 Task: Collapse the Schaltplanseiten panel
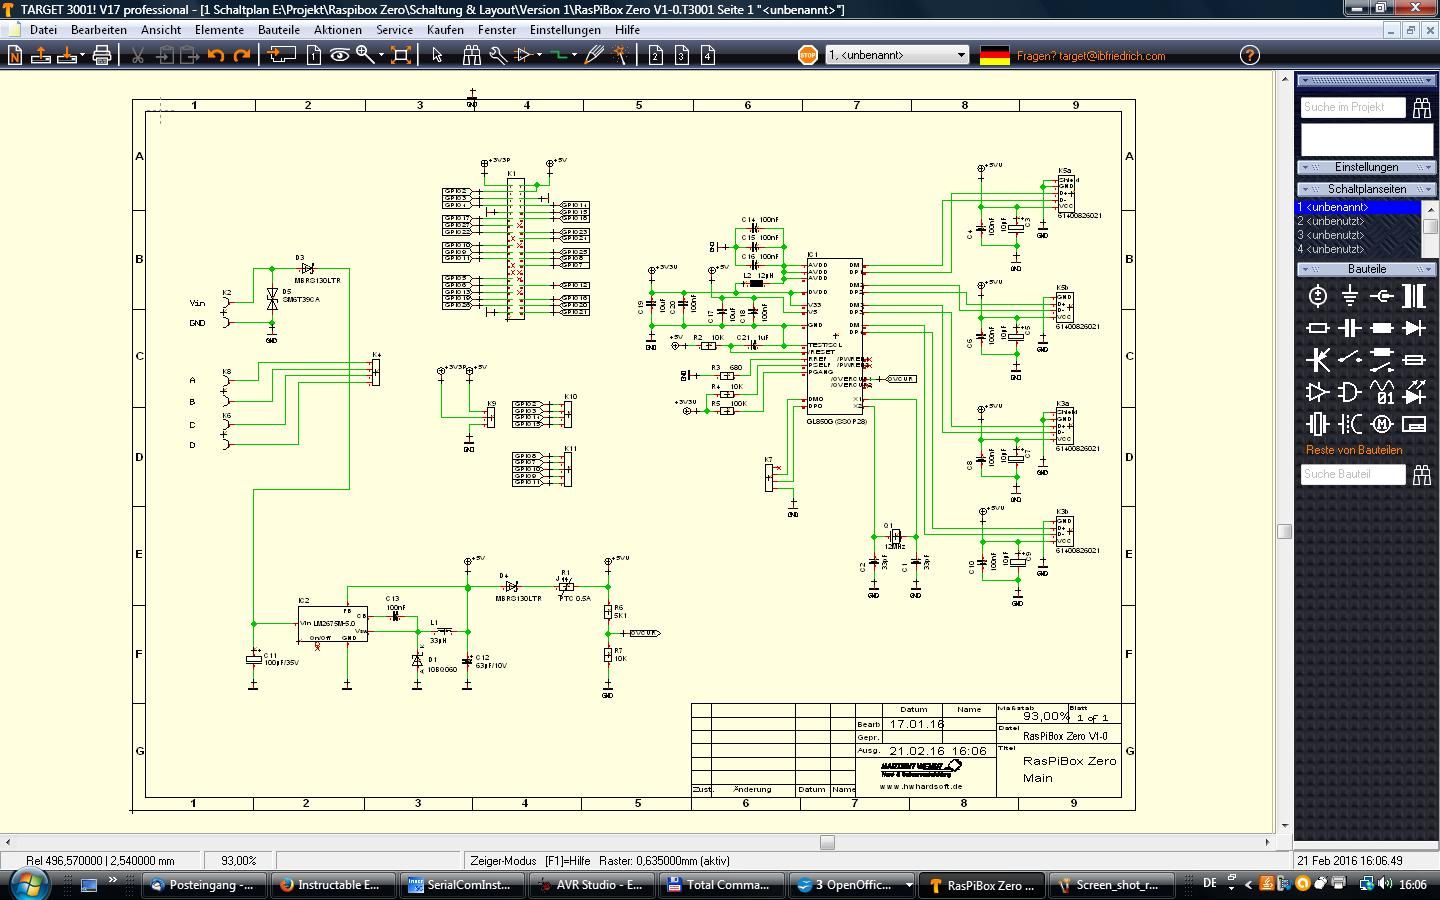[x=1366, y=189]
